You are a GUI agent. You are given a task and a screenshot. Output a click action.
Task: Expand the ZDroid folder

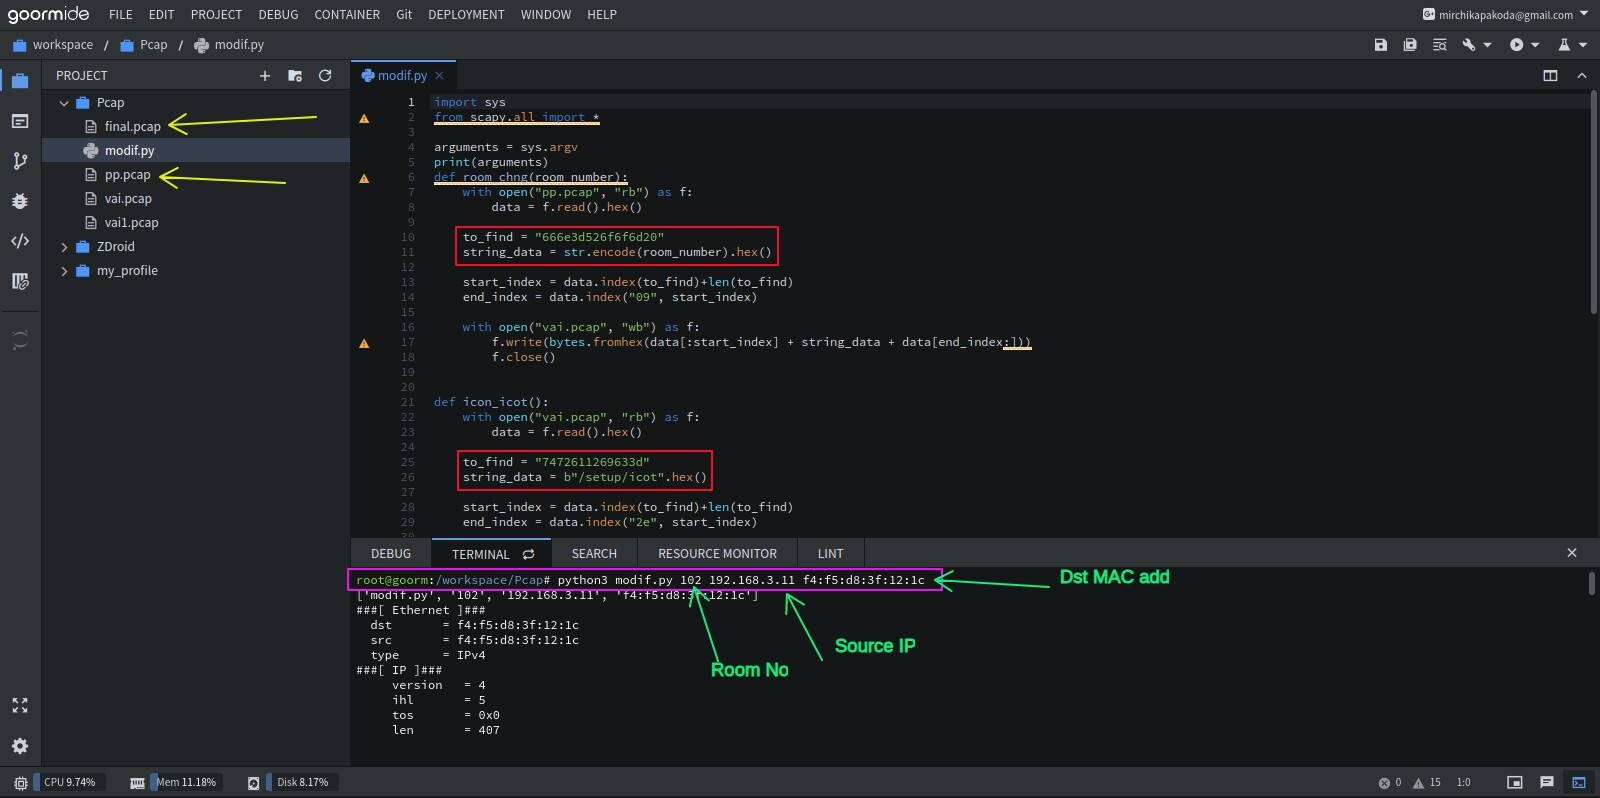pyautogui.click(x=64, y=247)
